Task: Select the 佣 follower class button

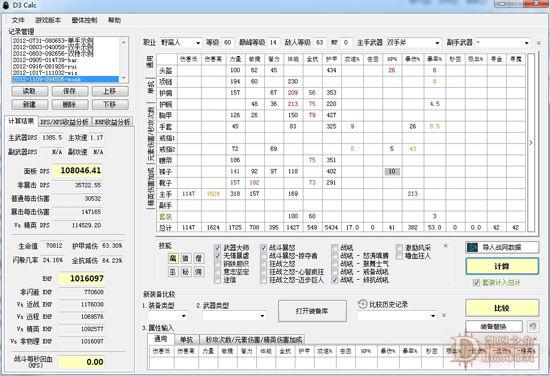Action: point(199,272)
